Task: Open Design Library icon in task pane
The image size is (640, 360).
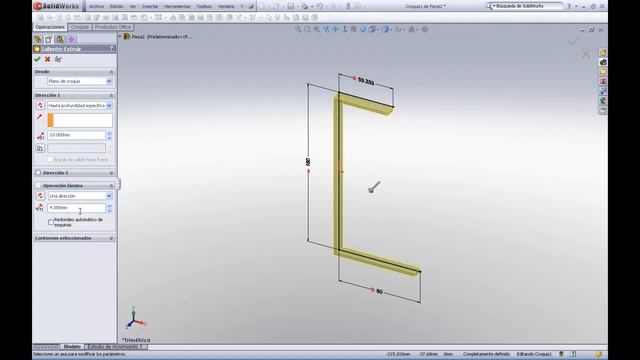Action: point(603,62)
